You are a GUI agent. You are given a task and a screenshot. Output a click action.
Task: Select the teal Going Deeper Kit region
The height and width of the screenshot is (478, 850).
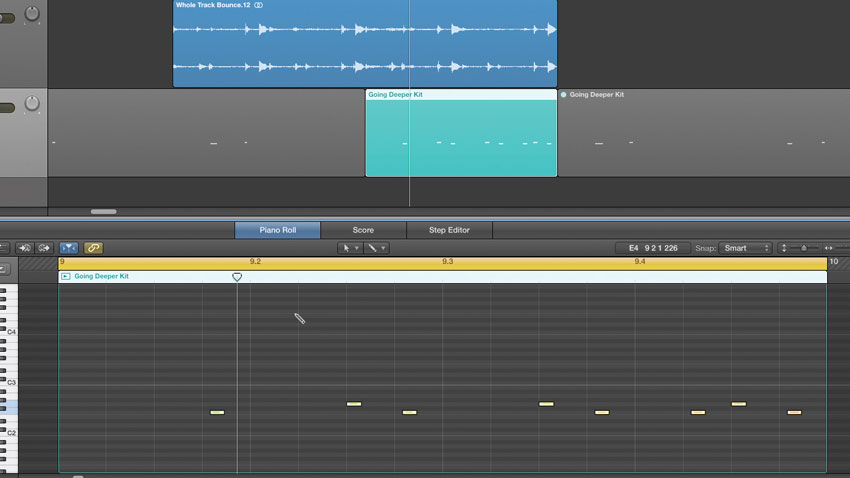coord(461,133)
